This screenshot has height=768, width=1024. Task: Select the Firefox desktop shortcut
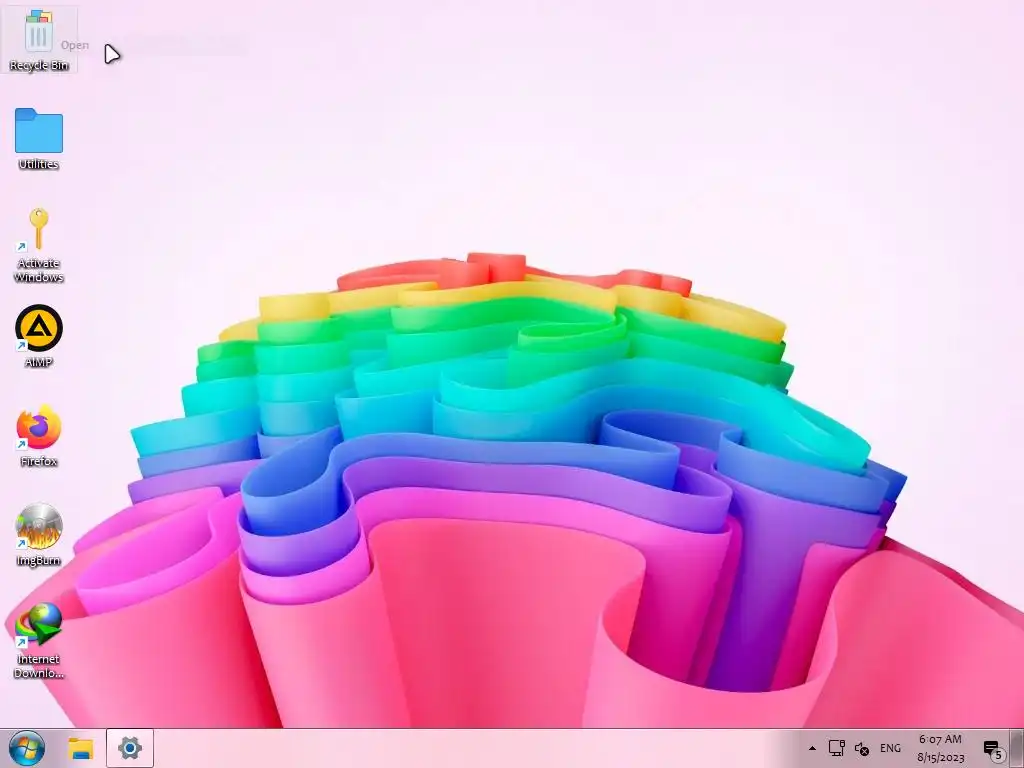point(39,436)
